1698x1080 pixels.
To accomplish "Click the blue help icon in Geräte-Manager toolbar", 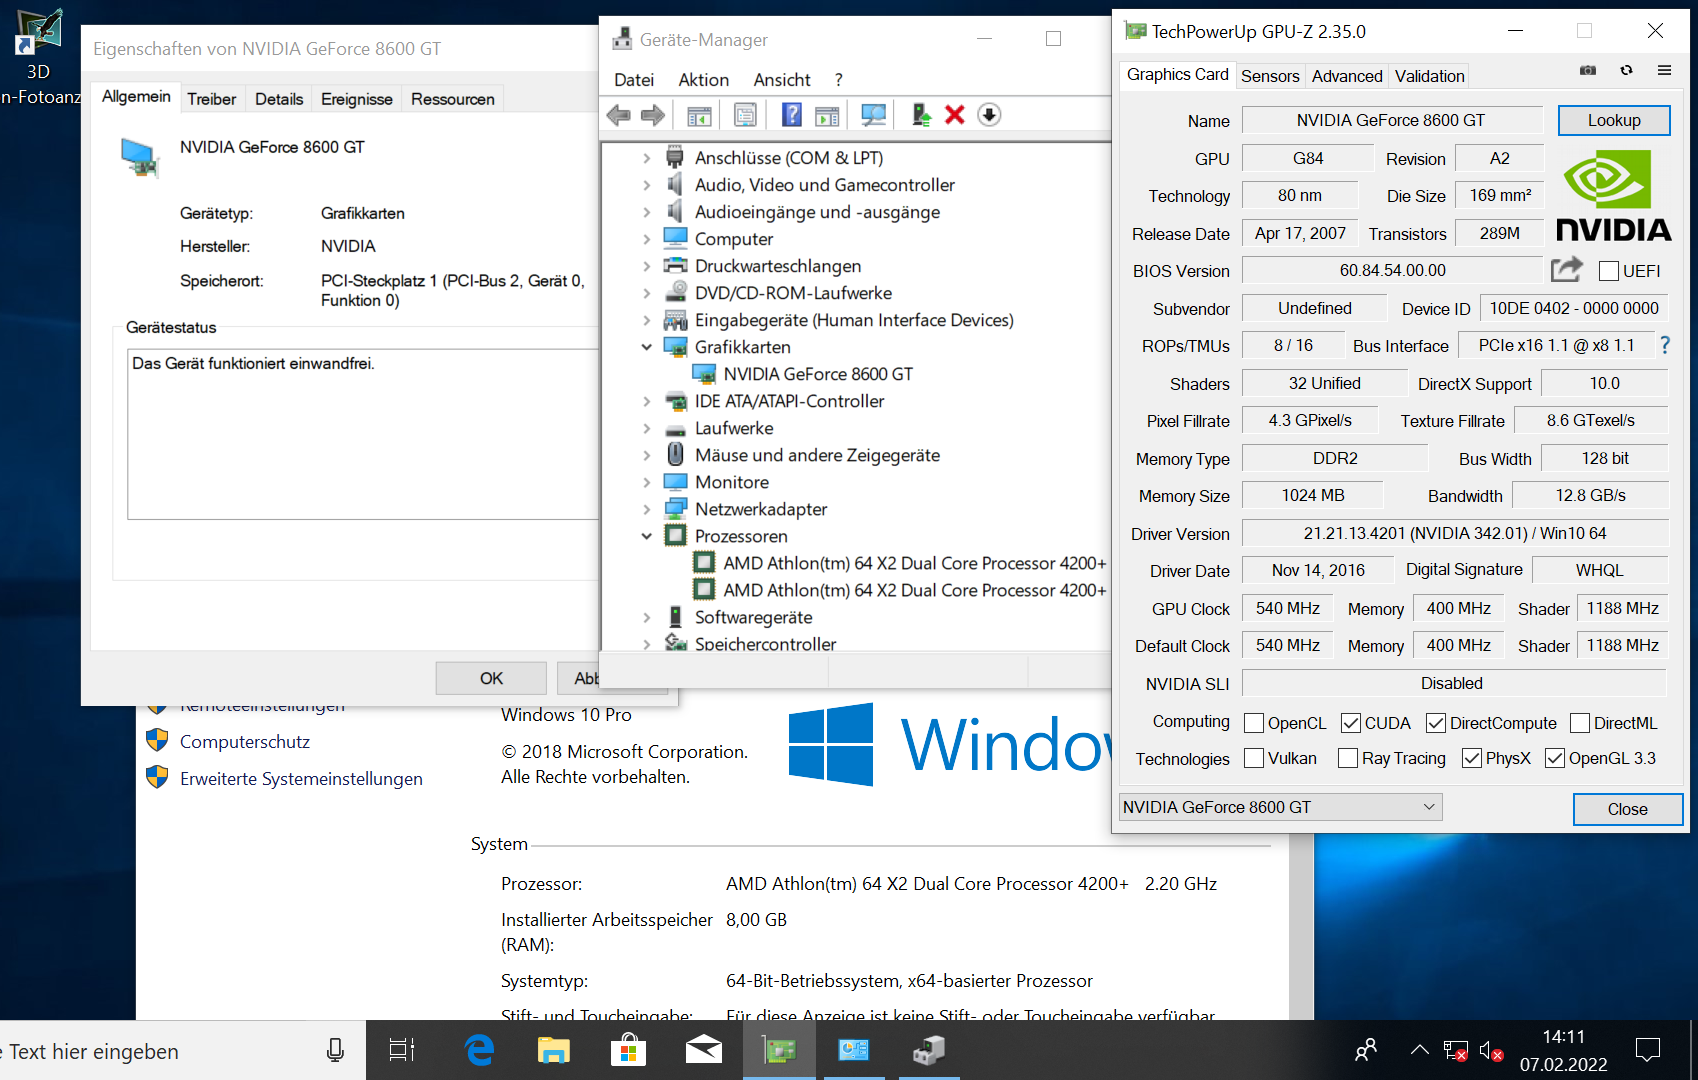I will [792, 115].
